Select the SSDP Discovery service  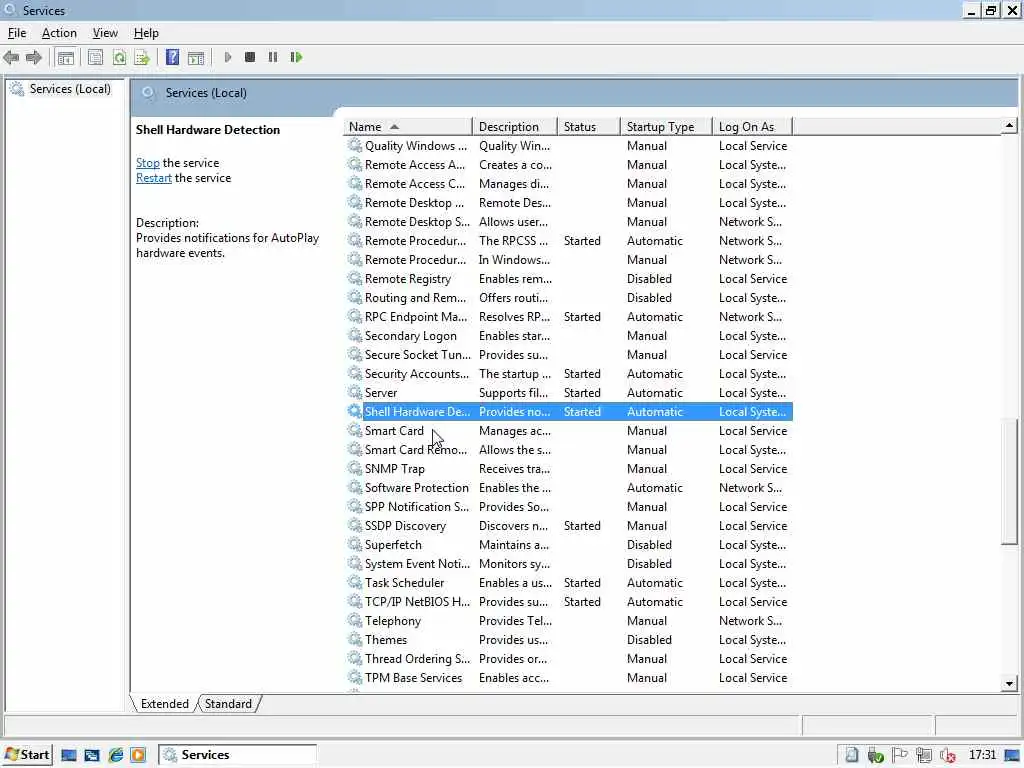click(x=568, y=525)
